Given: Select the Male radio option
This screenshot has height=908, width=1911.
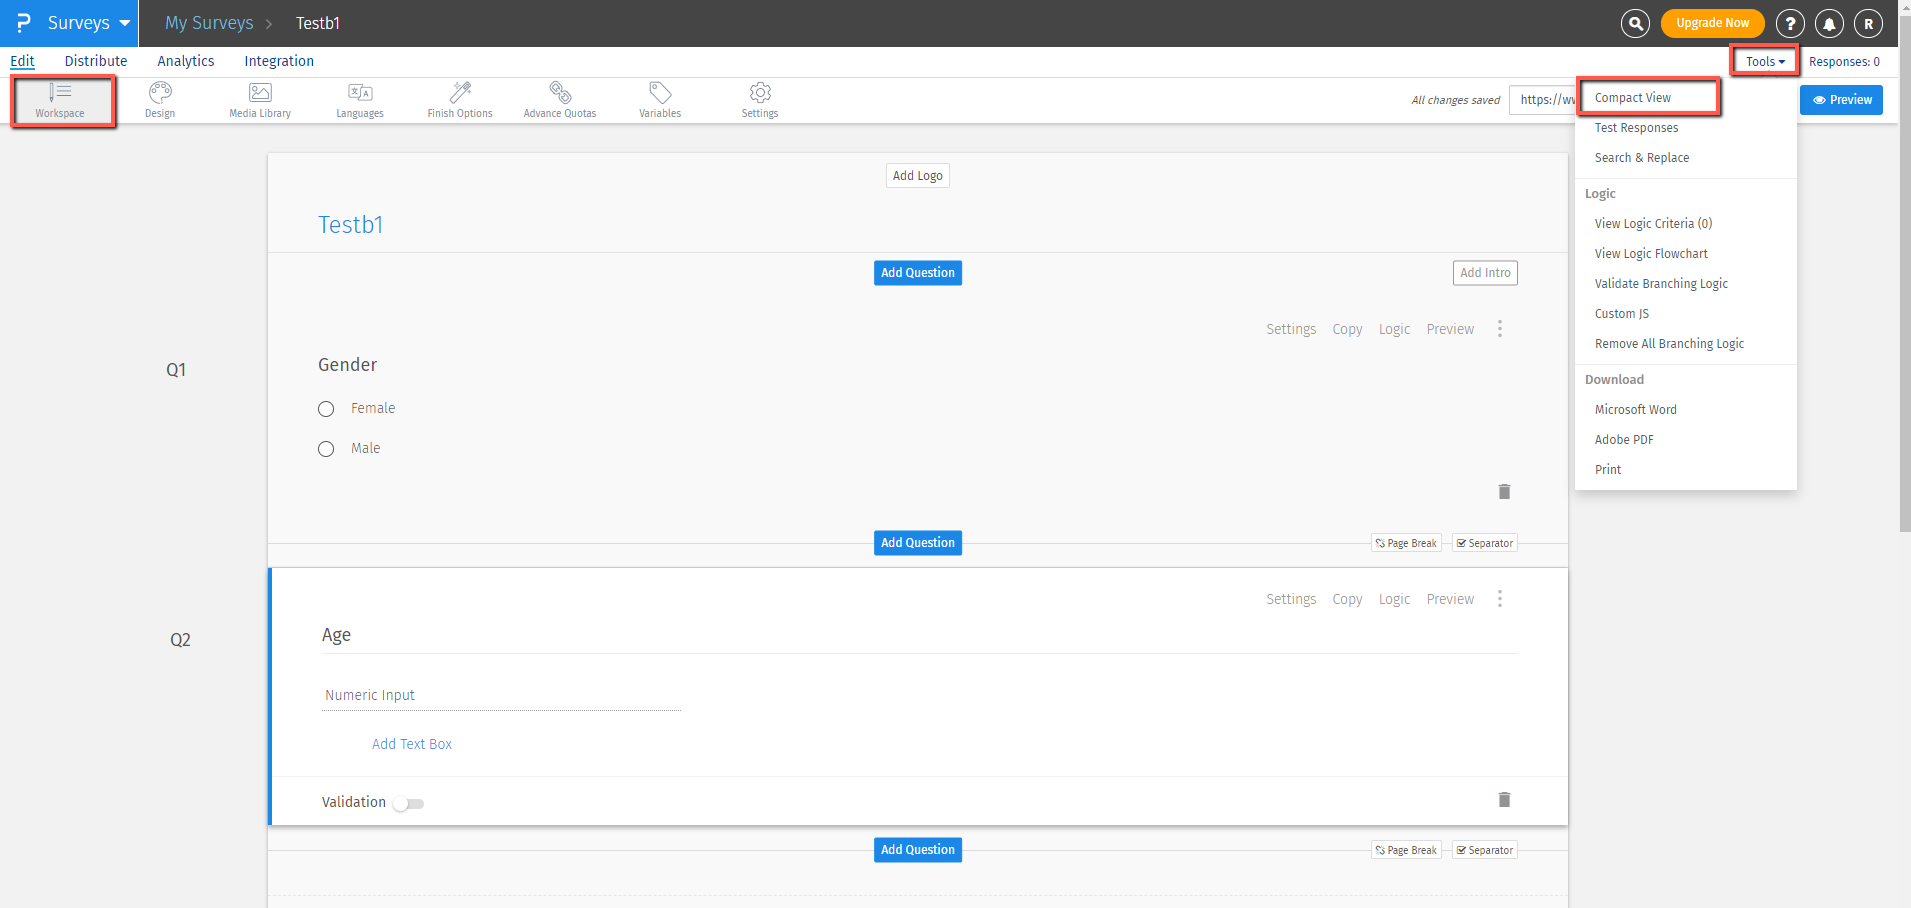Looking at the screenshot, I should pyautogui.click(x=325, y=448).
